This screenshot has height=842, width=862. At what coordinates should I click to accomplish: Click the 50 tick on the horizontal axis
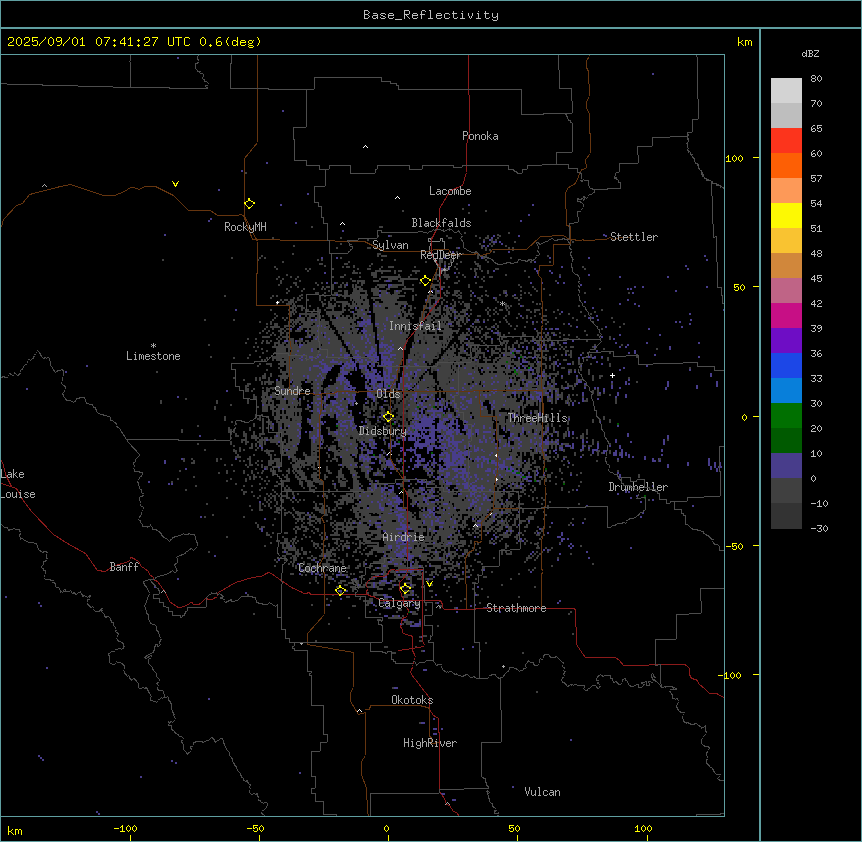point(514,828)
